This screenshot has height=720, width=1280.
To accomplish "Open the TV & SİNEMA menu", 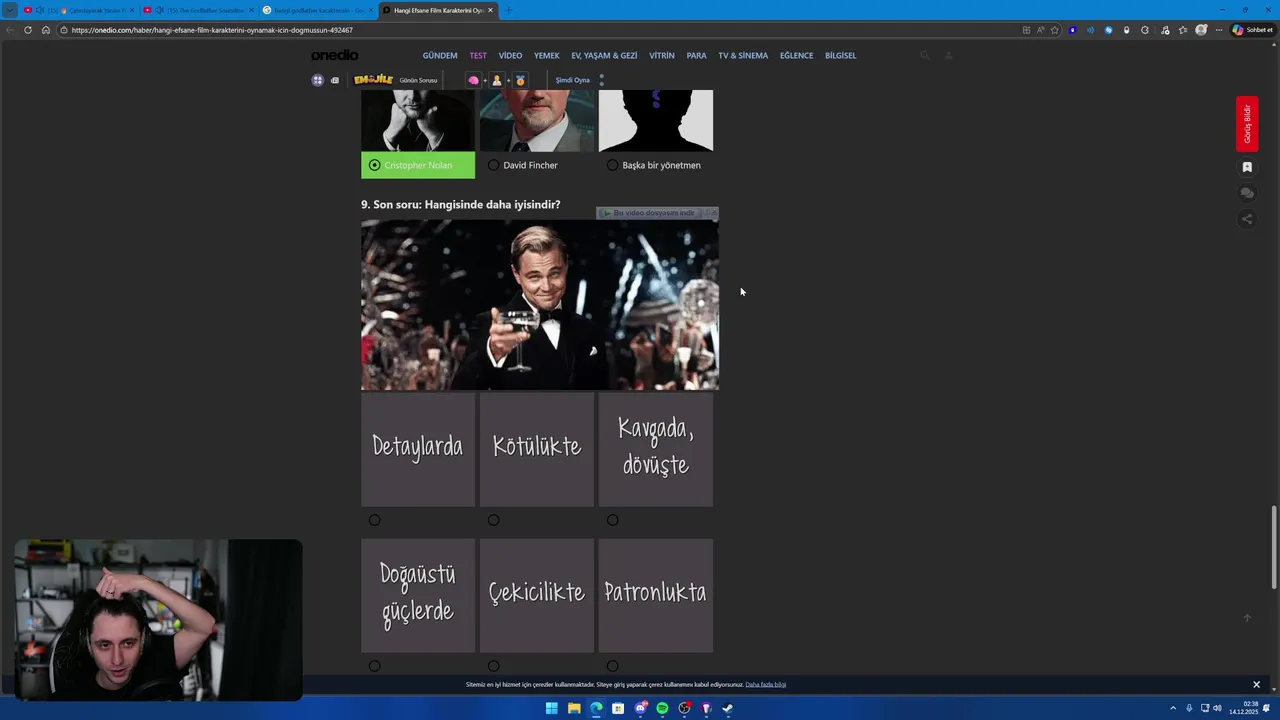I will [743, 55].
